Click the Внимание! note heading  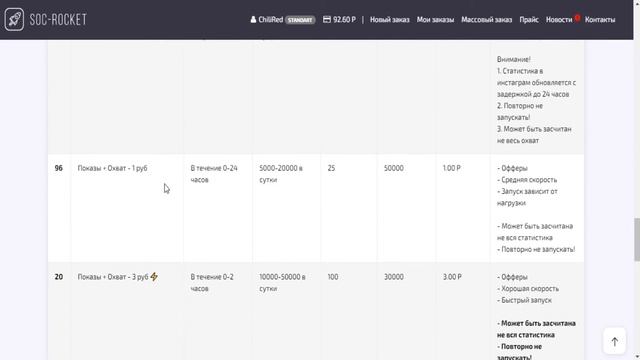513,59
